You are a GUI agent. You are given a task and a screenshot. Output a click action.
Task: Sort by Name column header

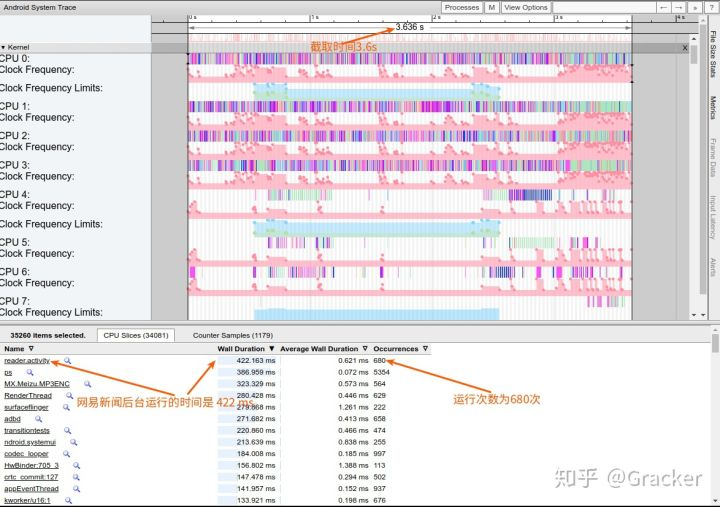(x=18, y=349)
